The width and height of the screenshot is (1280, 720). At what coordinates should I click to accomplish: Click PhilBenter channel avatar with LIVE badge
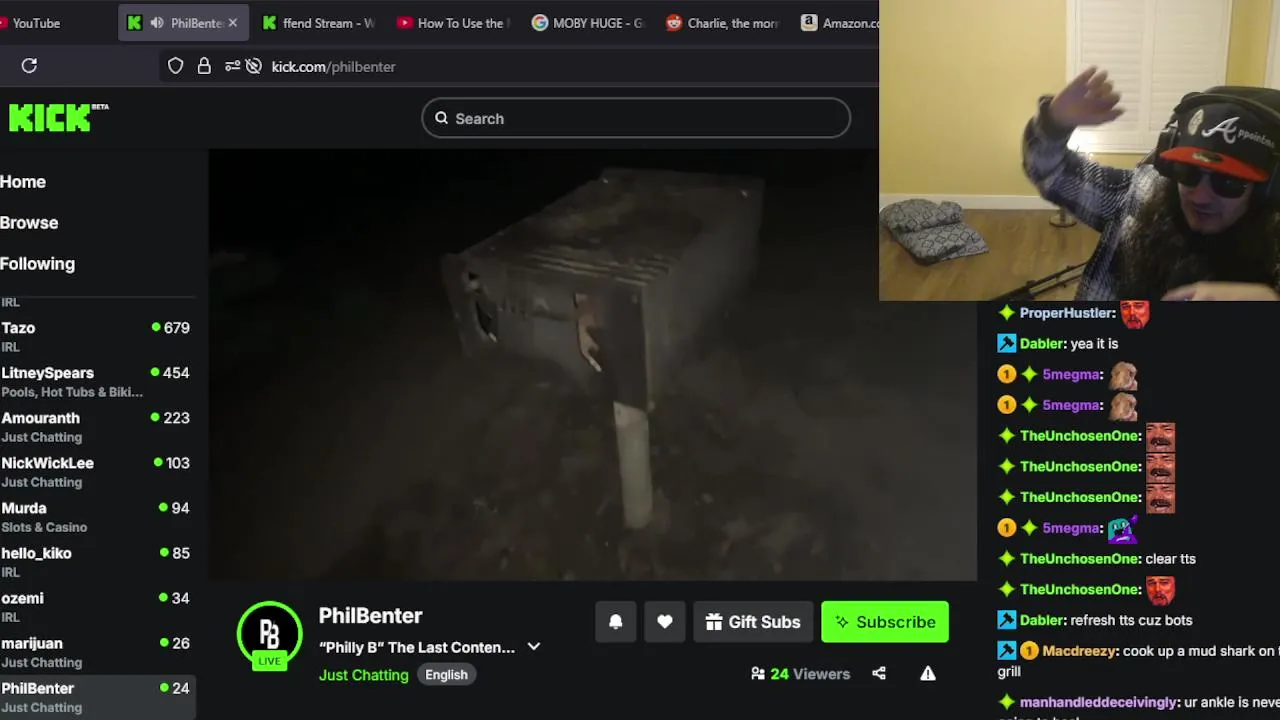(269, 635)
